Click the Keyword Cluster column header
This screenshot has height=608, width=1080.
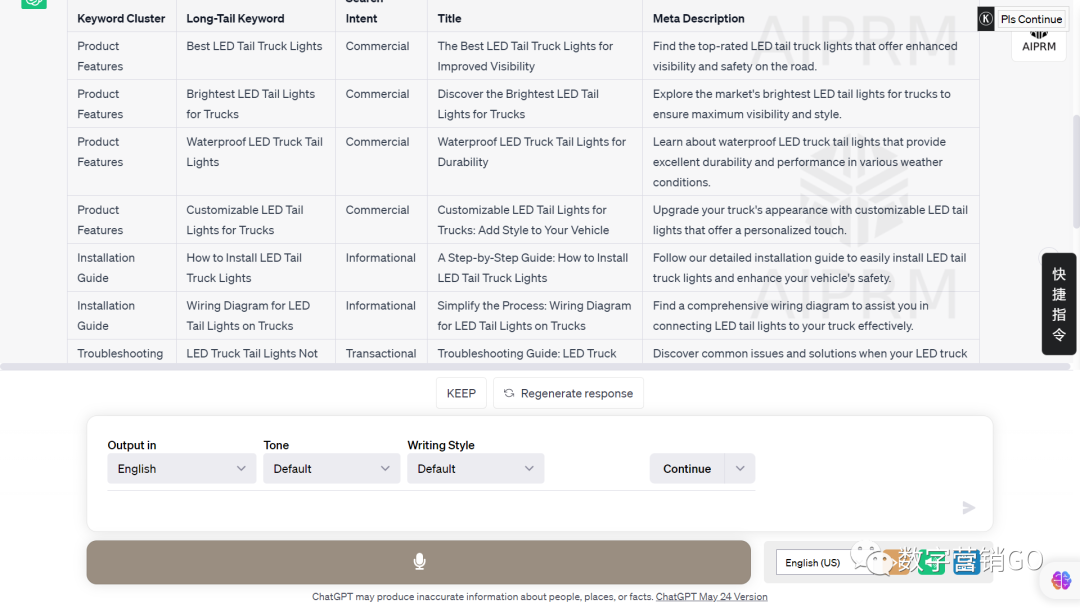(x=121, y=19)
